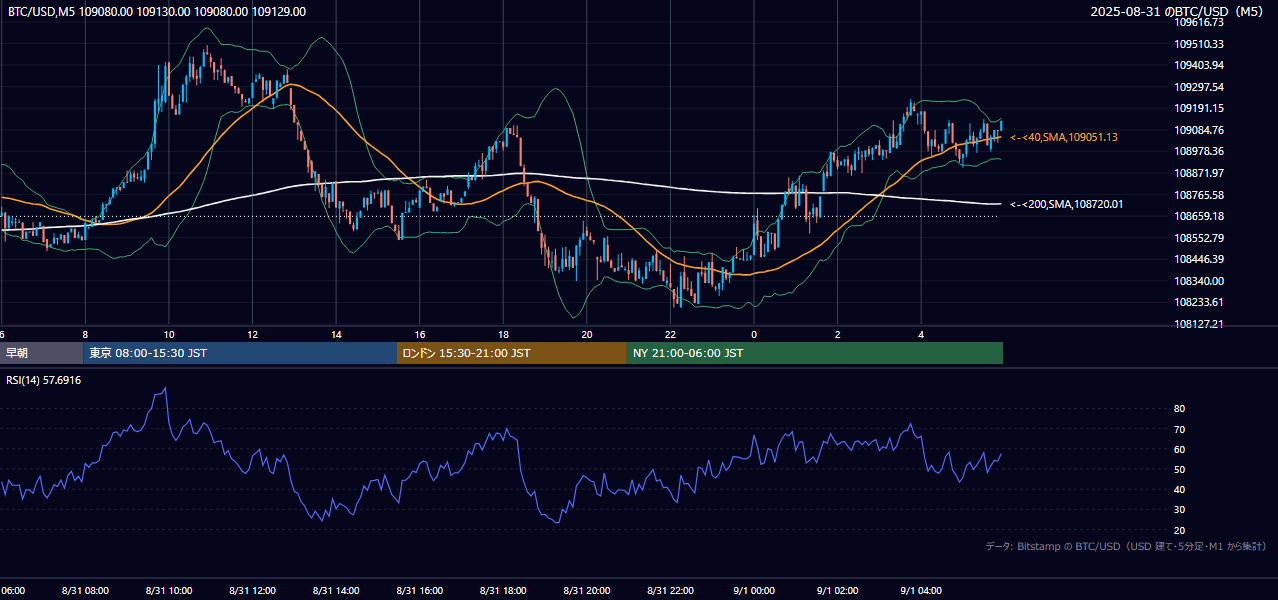
Task: Click the 8/31 16:00 date axis label
Action: coord(420,591)
